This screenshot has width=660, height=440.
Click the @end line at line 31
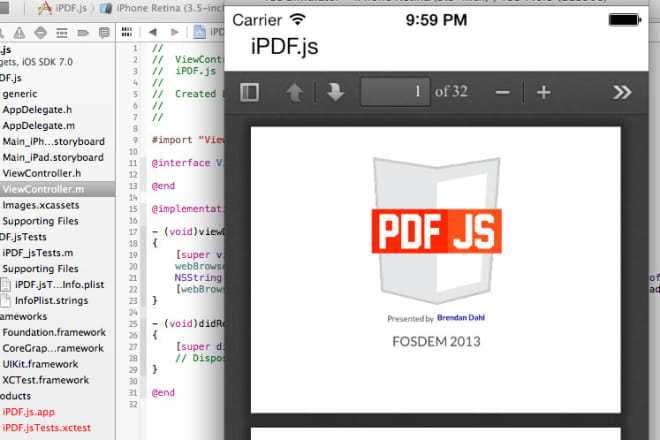[x=163, y=392]
